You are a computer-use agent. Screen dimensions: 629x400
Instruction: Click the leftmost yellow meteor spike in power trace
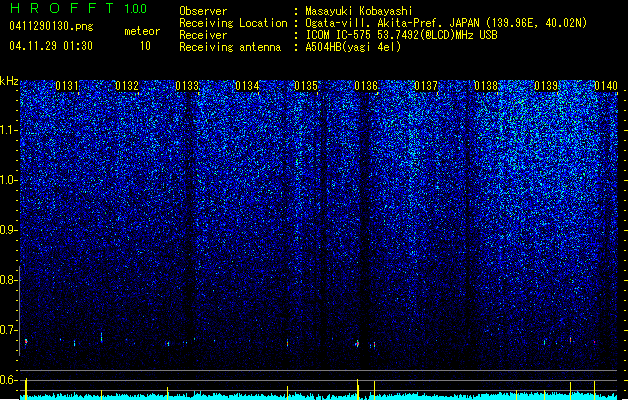tap(26, 389)
